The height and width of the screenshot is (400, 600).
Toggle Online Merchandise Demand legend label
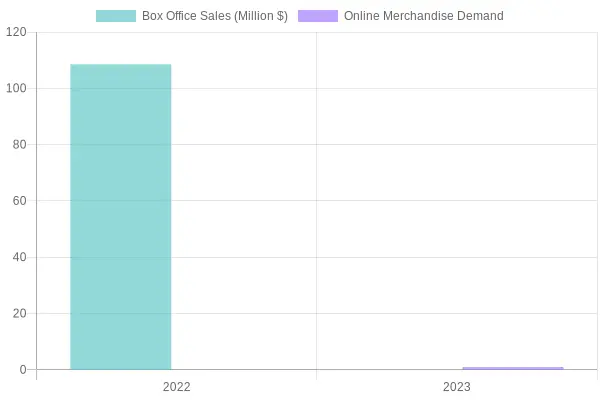click(x=424, y=16)
